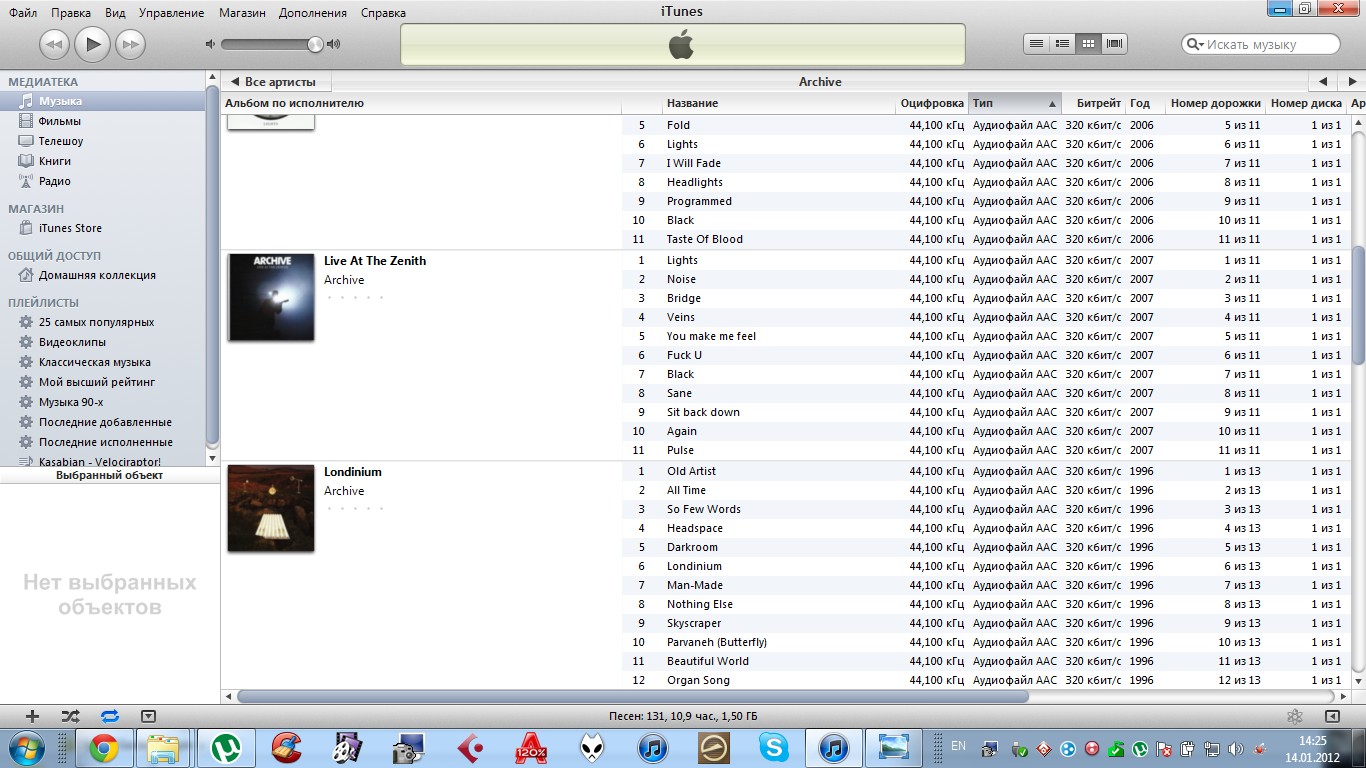This screenshot has width=1366, height=768.
Task: Skip back with the Previous track button
Action: point(54,44)
